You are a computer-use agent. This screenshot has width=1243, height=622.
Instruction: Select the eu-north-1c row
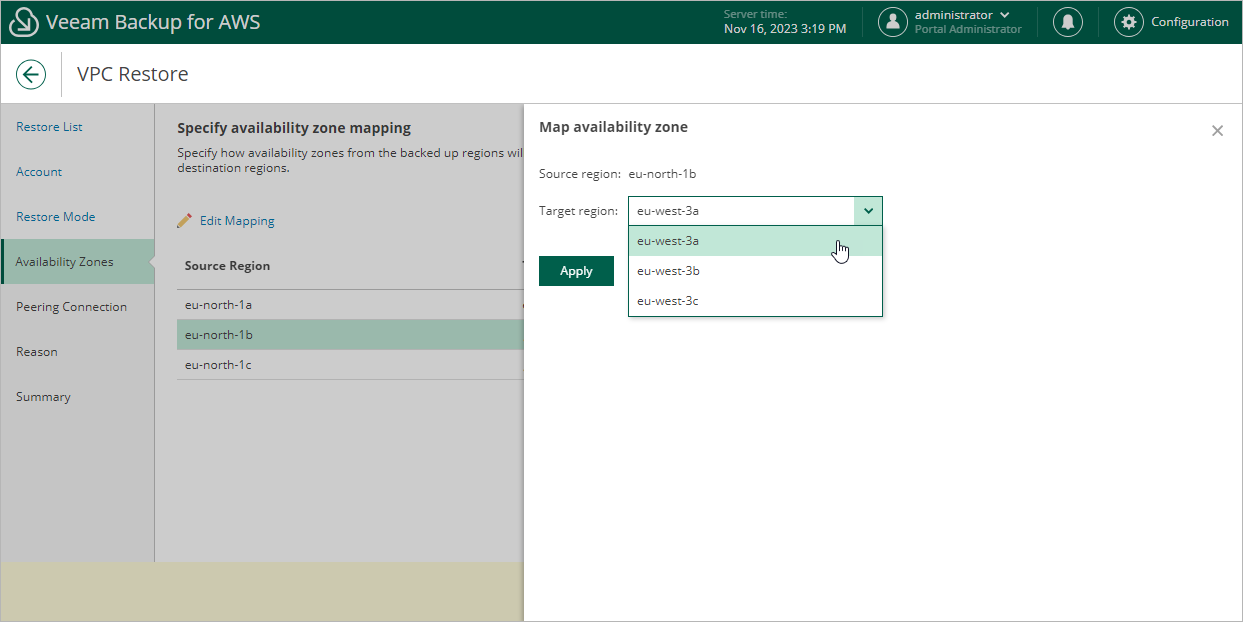click(350, 365)
